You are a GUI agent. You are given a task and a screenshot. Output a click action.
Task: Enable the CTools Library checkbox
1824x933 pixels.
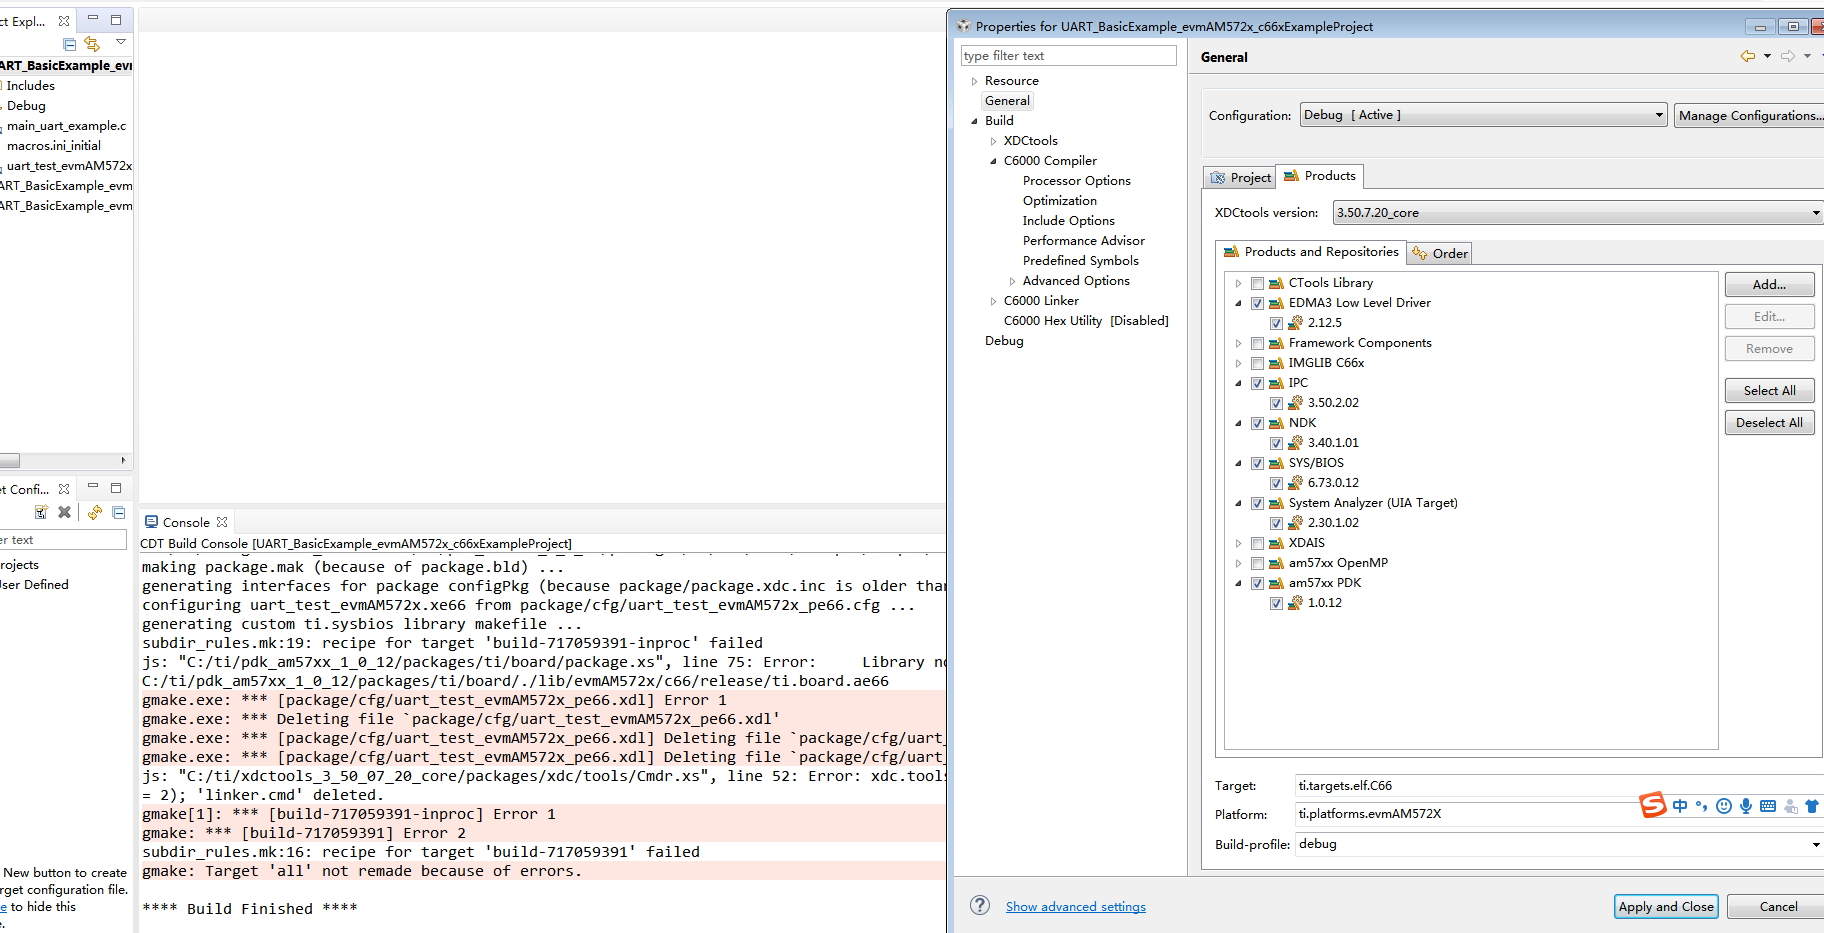(1257, 283)
